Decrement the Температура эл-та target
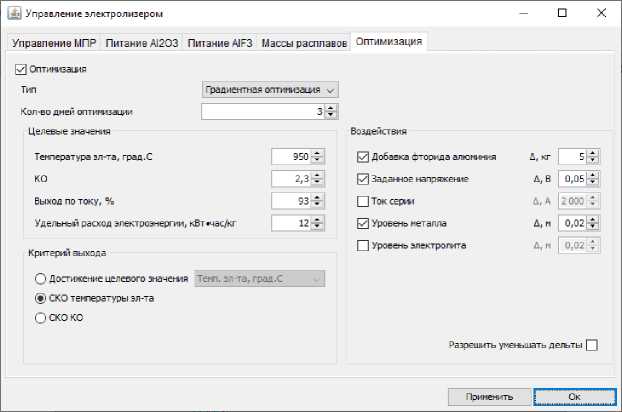The height and width of the screenshot is (412, 622). pos(317,160)
